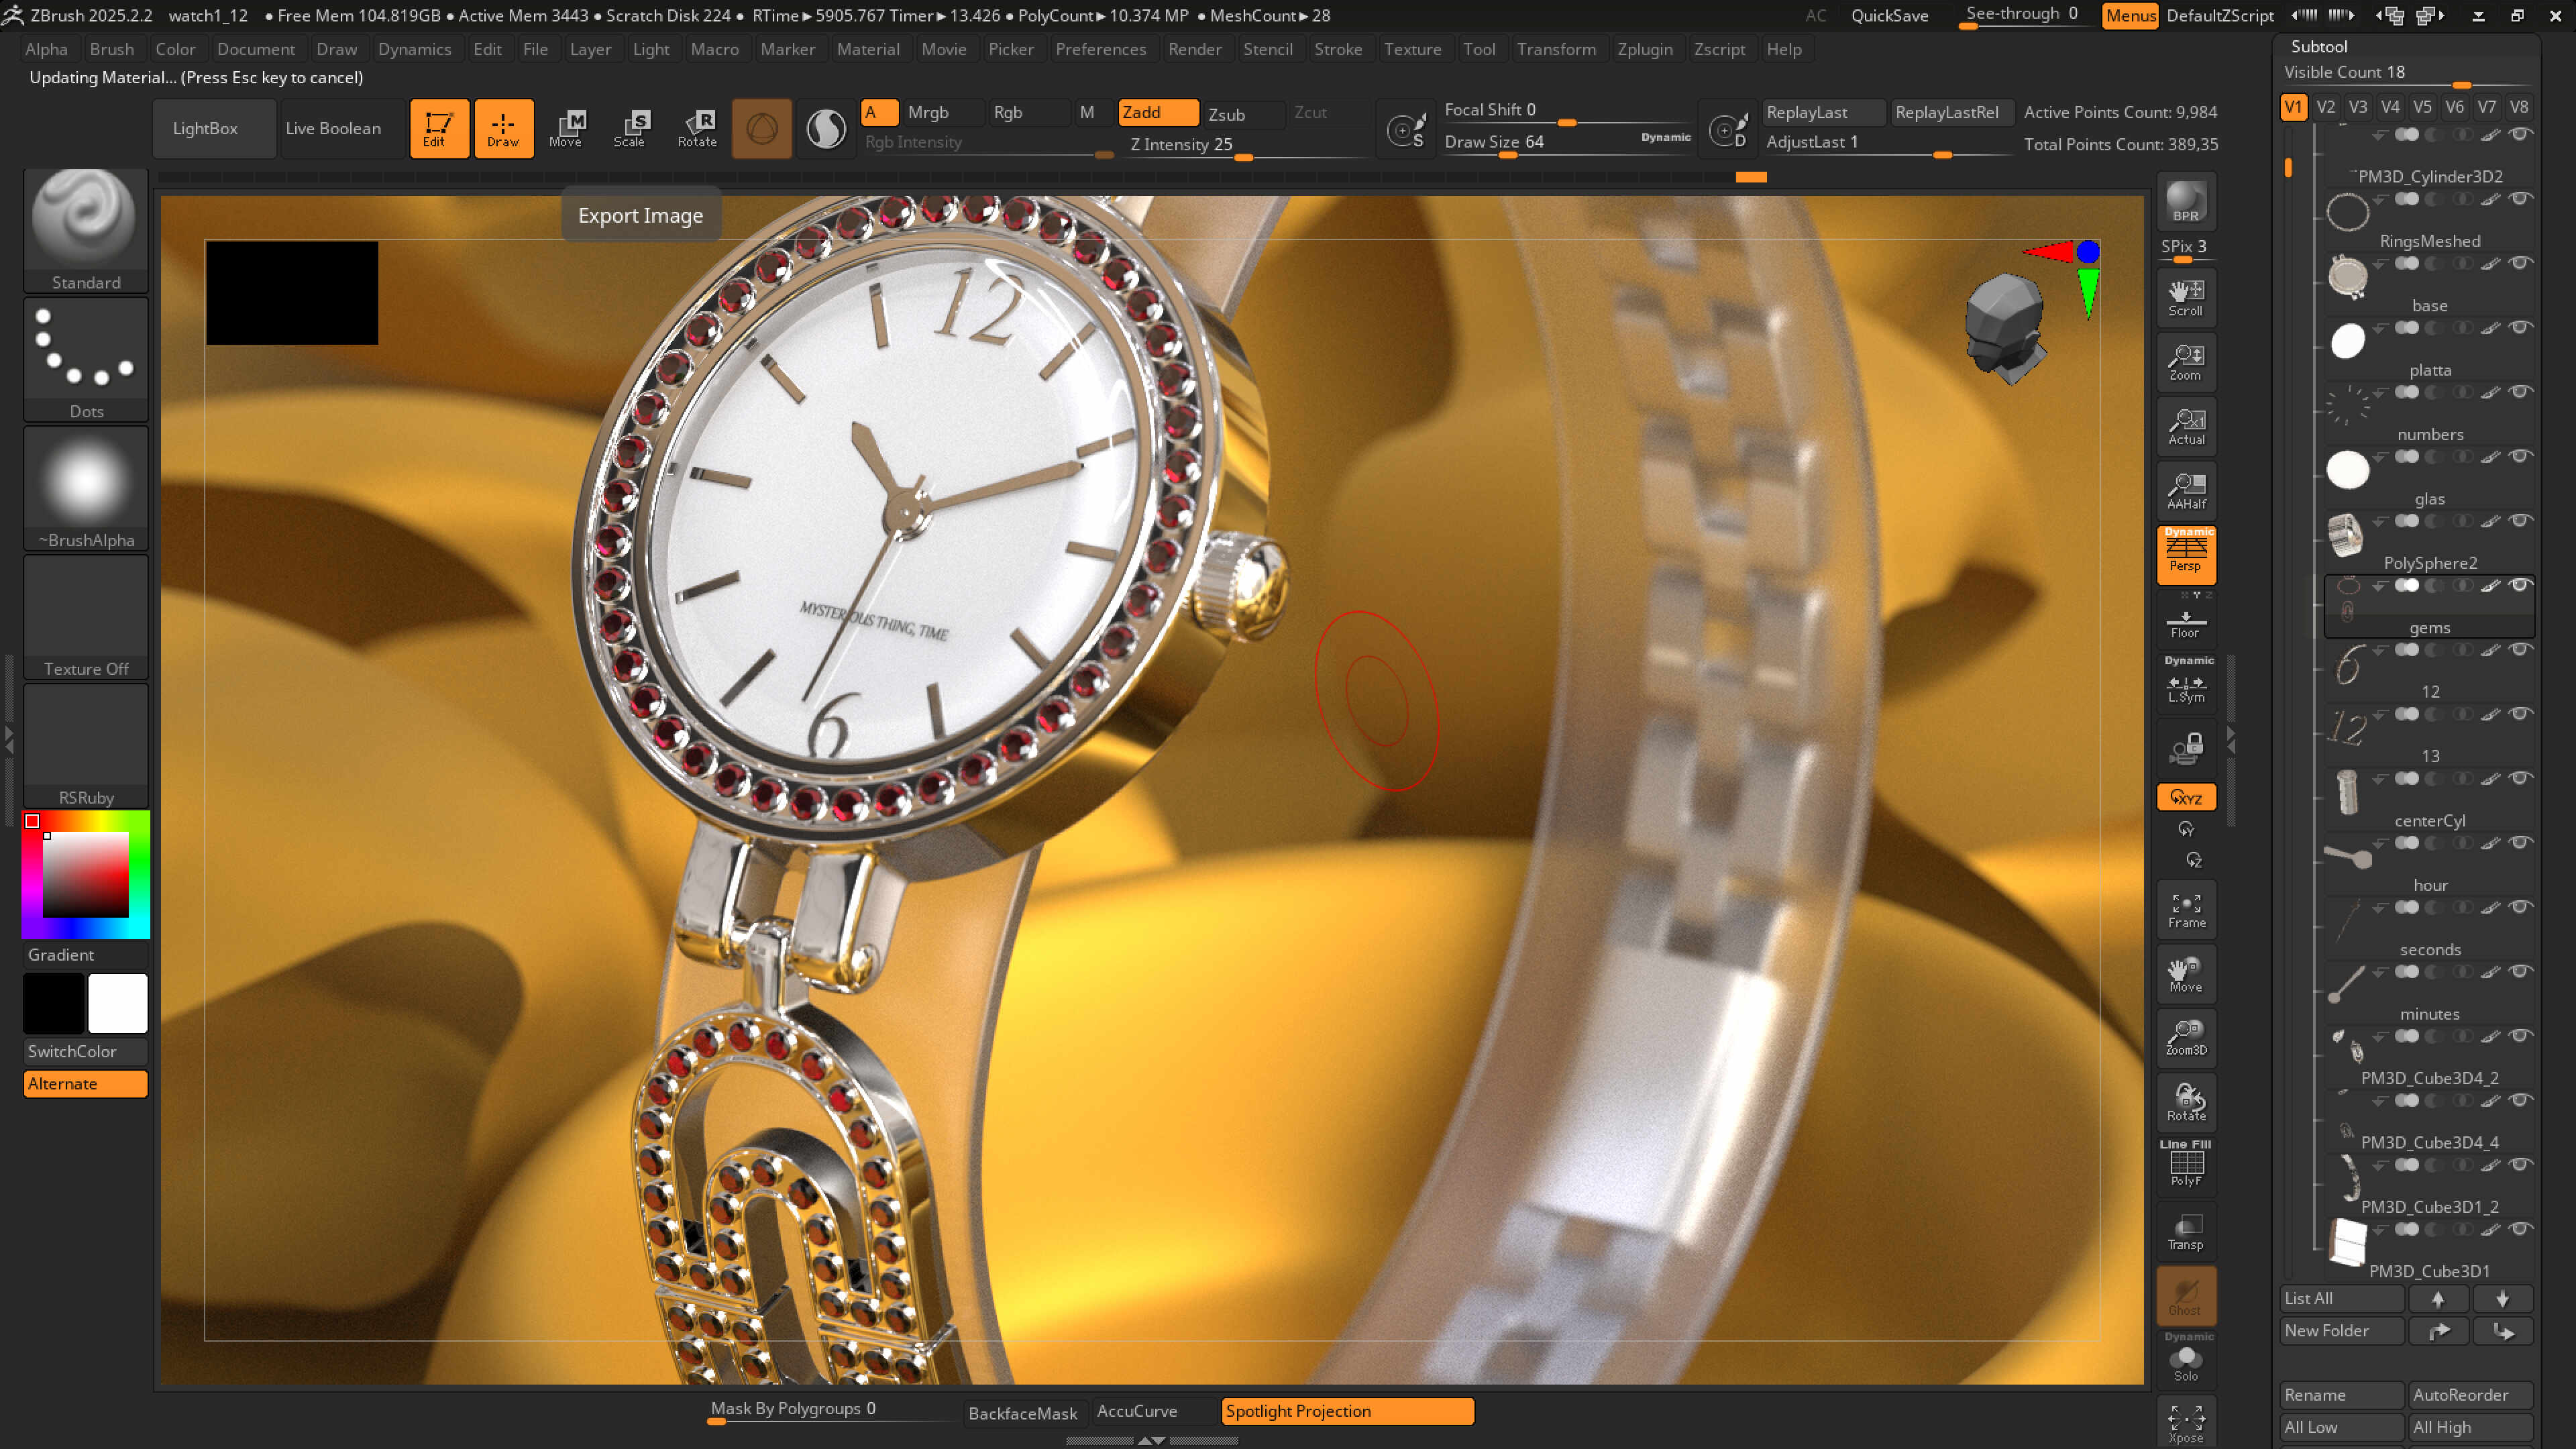
Task: Click the Standard brush thumbnail
Action: [x=86, y=230]
